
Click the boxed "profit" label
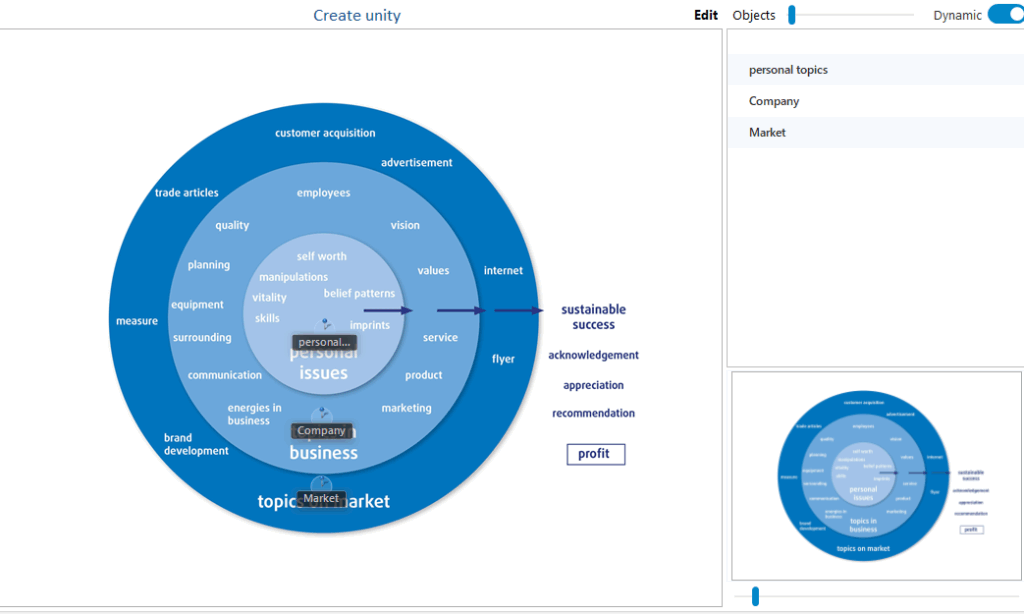[595, 454]
